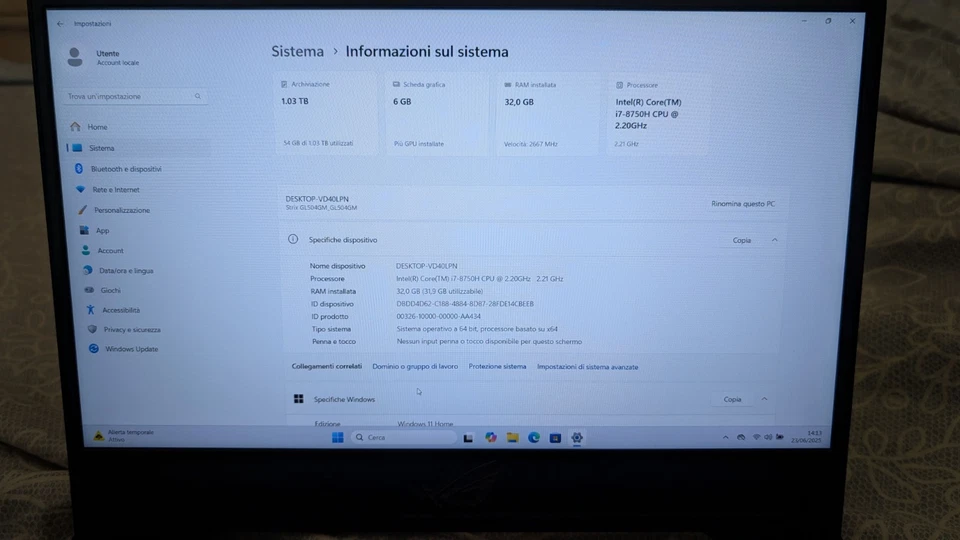Select Sistema in the sidebar

coord(138,148)
